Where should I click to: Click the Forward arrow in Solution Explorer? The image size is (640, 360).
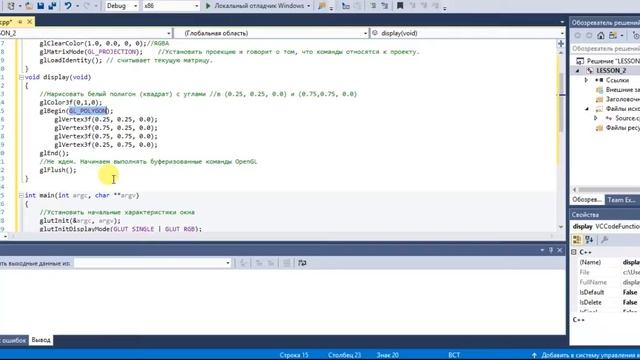[589, 36]
